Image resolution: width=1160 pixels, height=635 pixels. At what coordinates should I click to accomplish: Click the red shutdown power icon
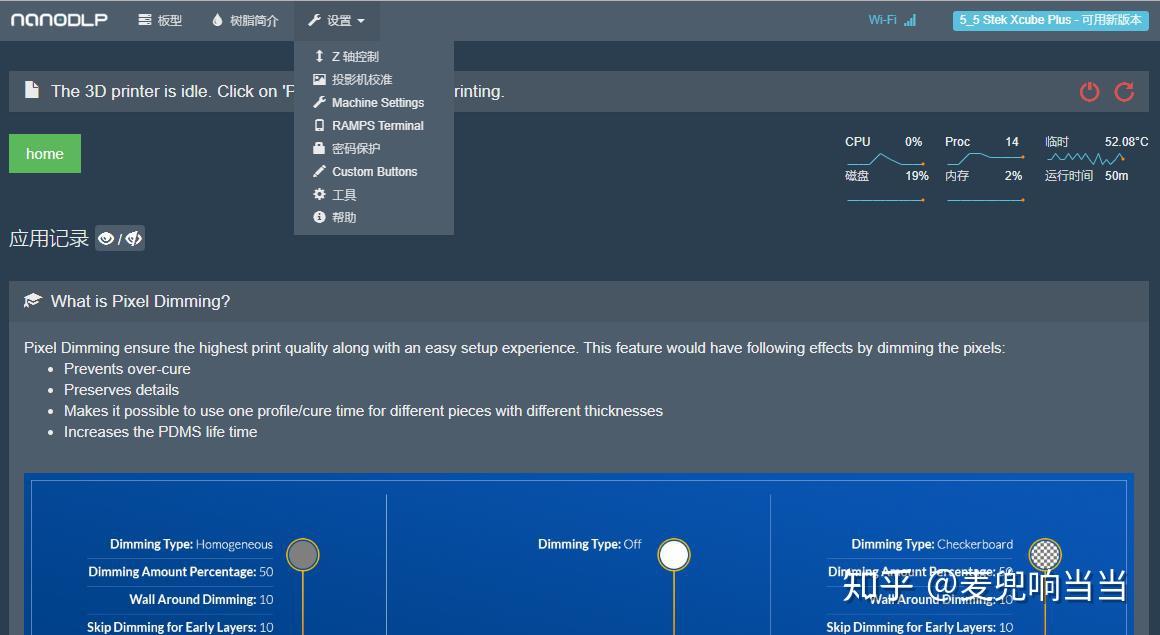tap(1089, 92)
